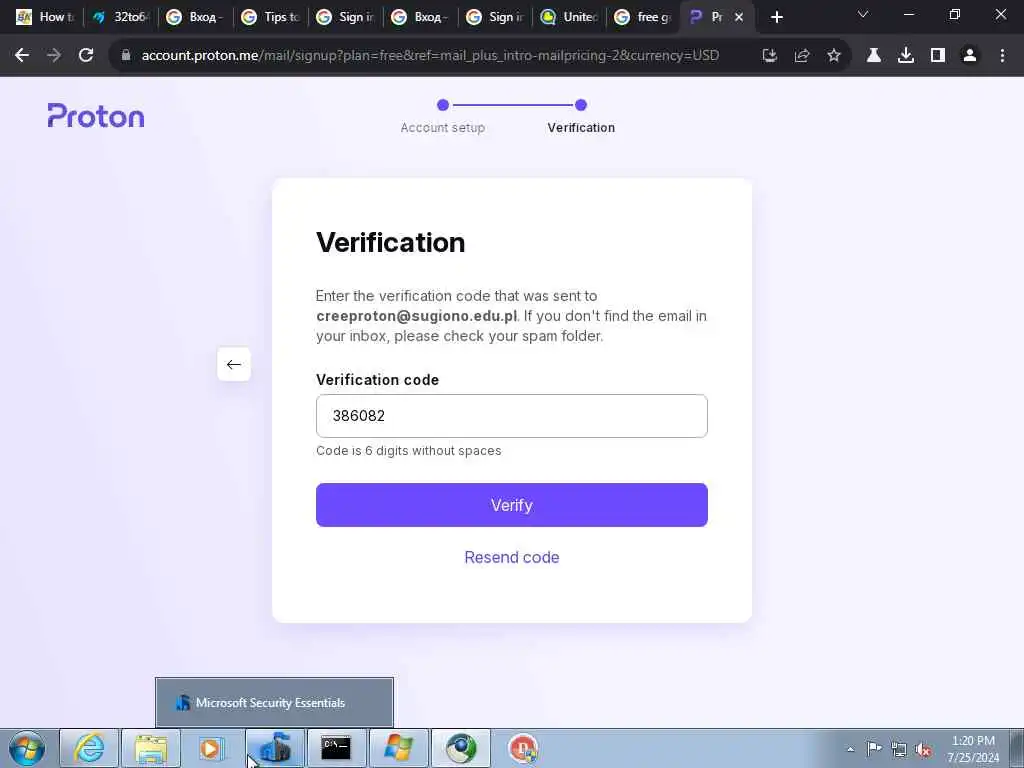Open the Chrome Labs flask icon
Viewport: 1024px width, 768px height.
point(874,56)
